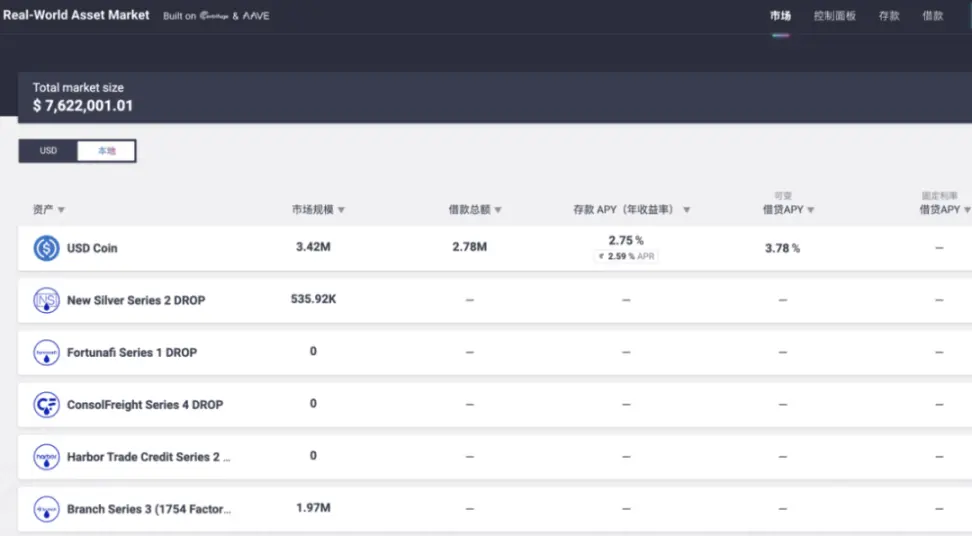Click the 2.59 % APR badge
The width and height of the screenshot is (972, 536).
pos(626,256)
